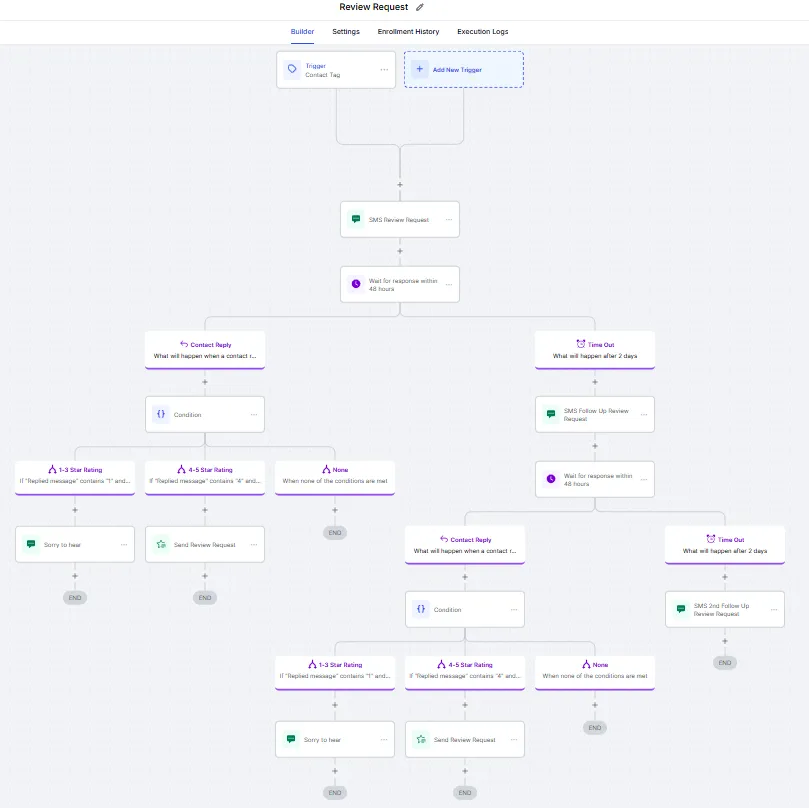Click the SMS 2nd Follow Up Review Request icon

click(x=680, y=609)
